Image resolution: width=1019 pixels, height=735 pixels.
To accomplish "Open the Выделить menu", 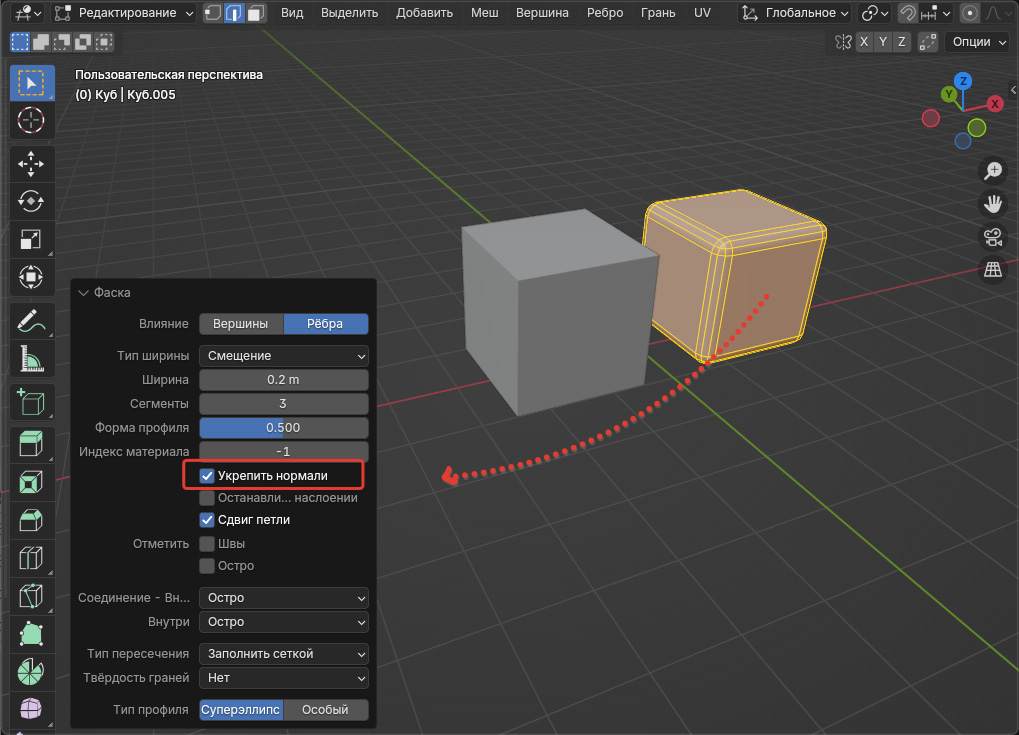I will click(x=349, y=13).
